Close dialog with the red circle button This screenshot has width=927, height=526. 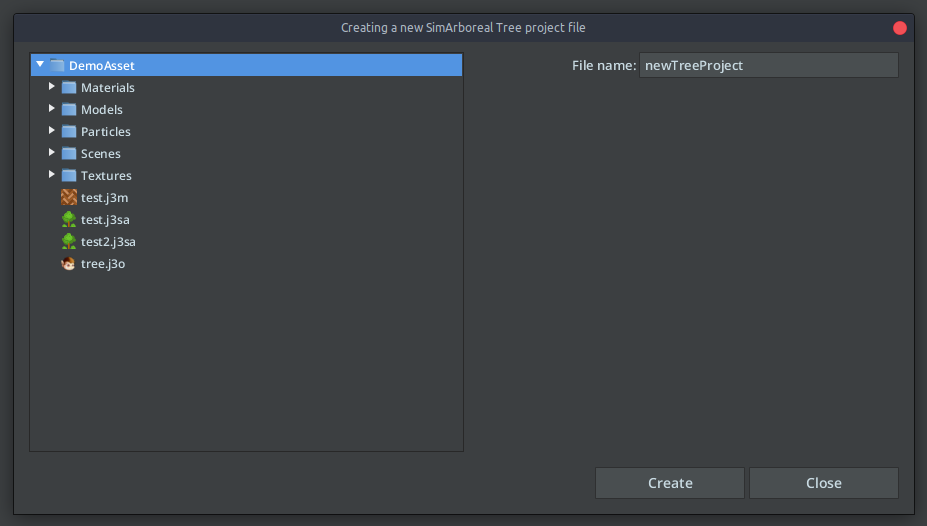[900, 28]
